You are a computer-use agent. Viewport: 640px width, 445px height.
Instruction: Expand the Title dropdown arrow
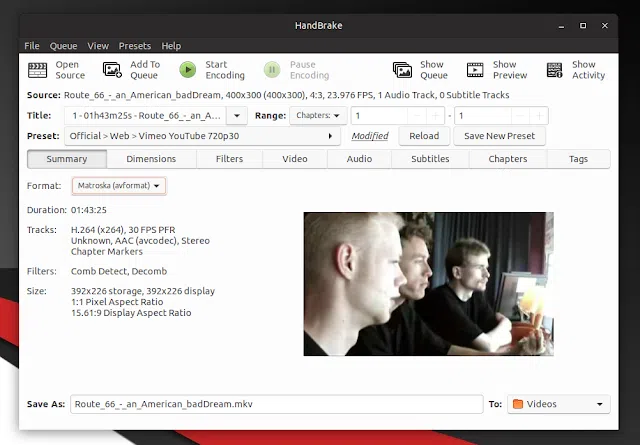pos(237,116)
